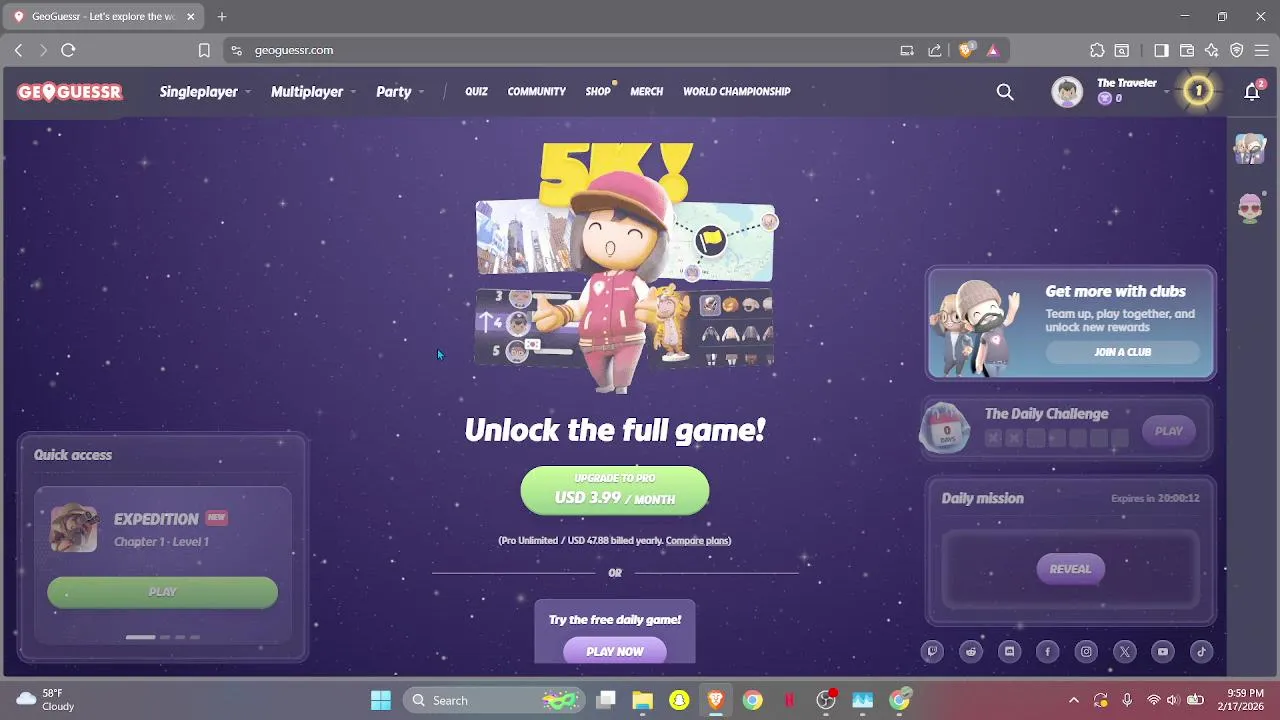This screenshot has width=1280, height=720.
Task: Click REVEAL on Daily mission
Action: tap(1070, 569)
